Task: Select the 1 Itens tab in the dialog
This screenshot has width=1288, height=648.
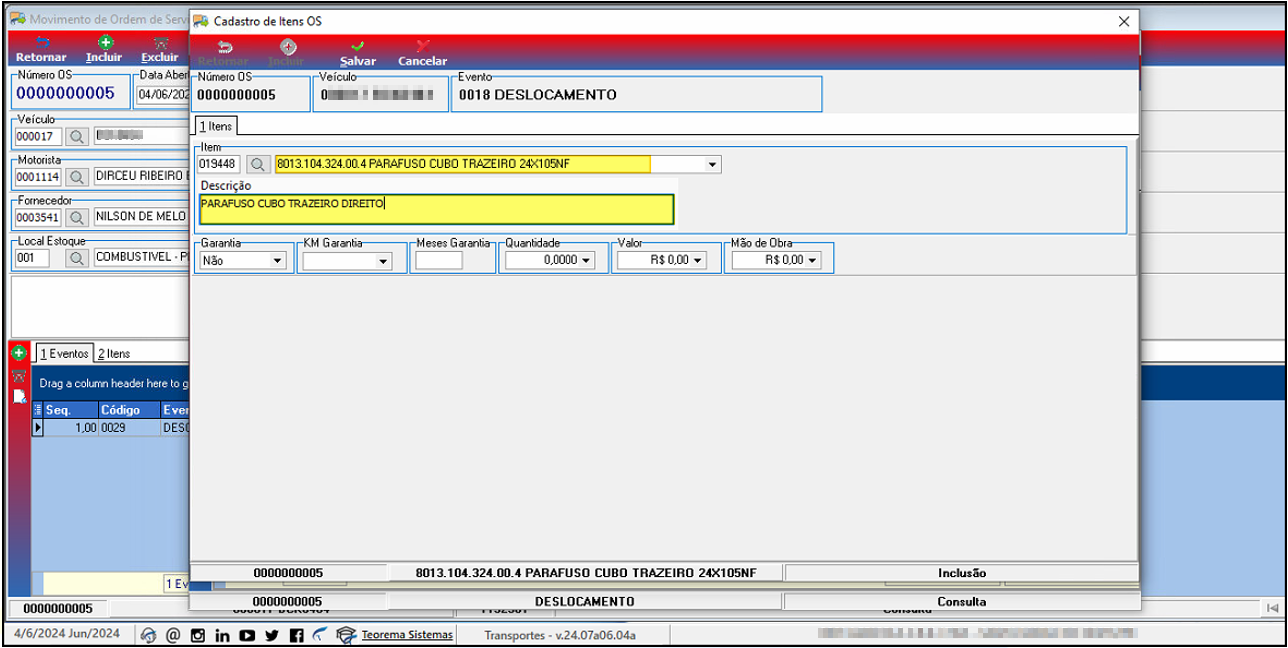Action: tap(215, 126)
